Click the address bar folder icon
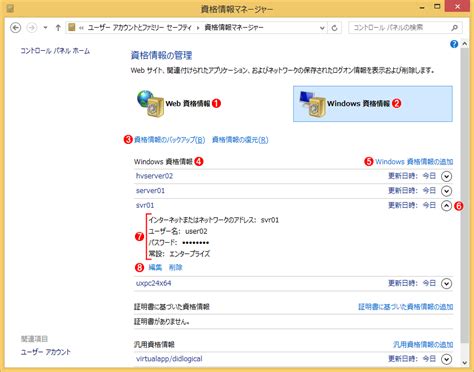474x372 pixels. point(71,27)
